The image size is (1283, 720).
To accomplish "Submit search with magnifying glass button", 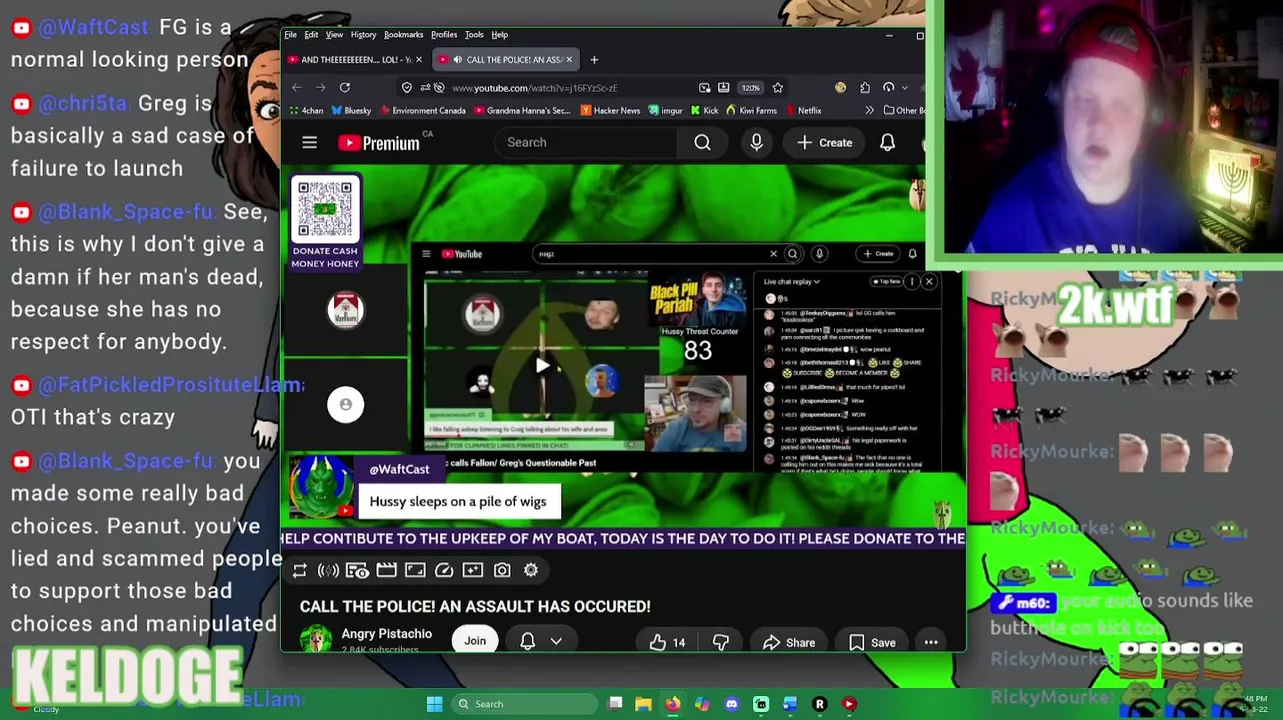I will pyautogui.click(x=703, y=143).
